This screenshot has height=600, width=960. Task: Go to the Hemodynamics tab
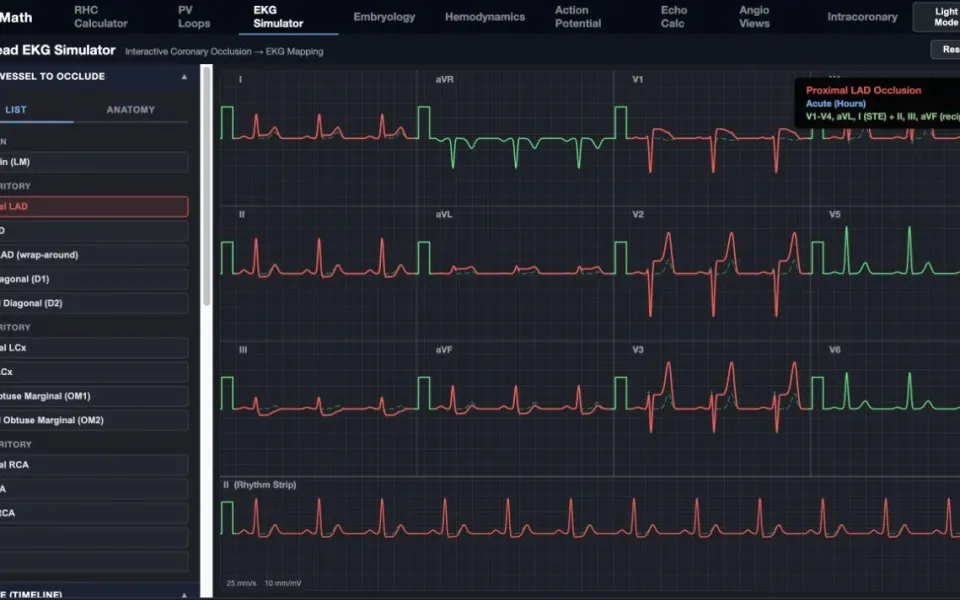click(x=485, y=17)
